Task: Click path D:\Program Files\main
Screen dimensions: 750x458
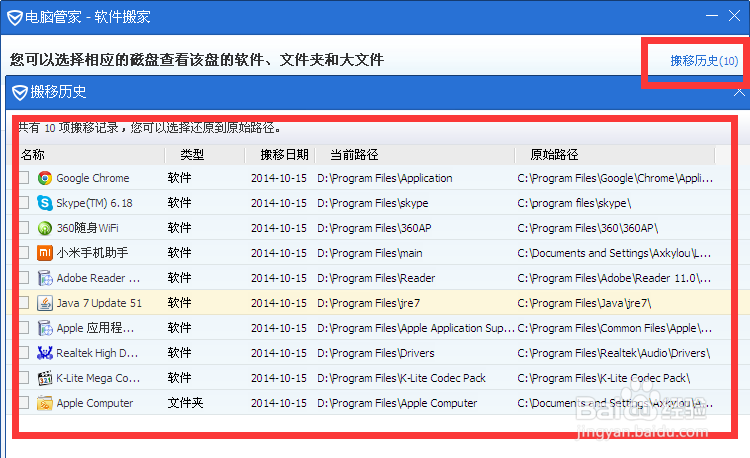Action: [x=370, y=253]
